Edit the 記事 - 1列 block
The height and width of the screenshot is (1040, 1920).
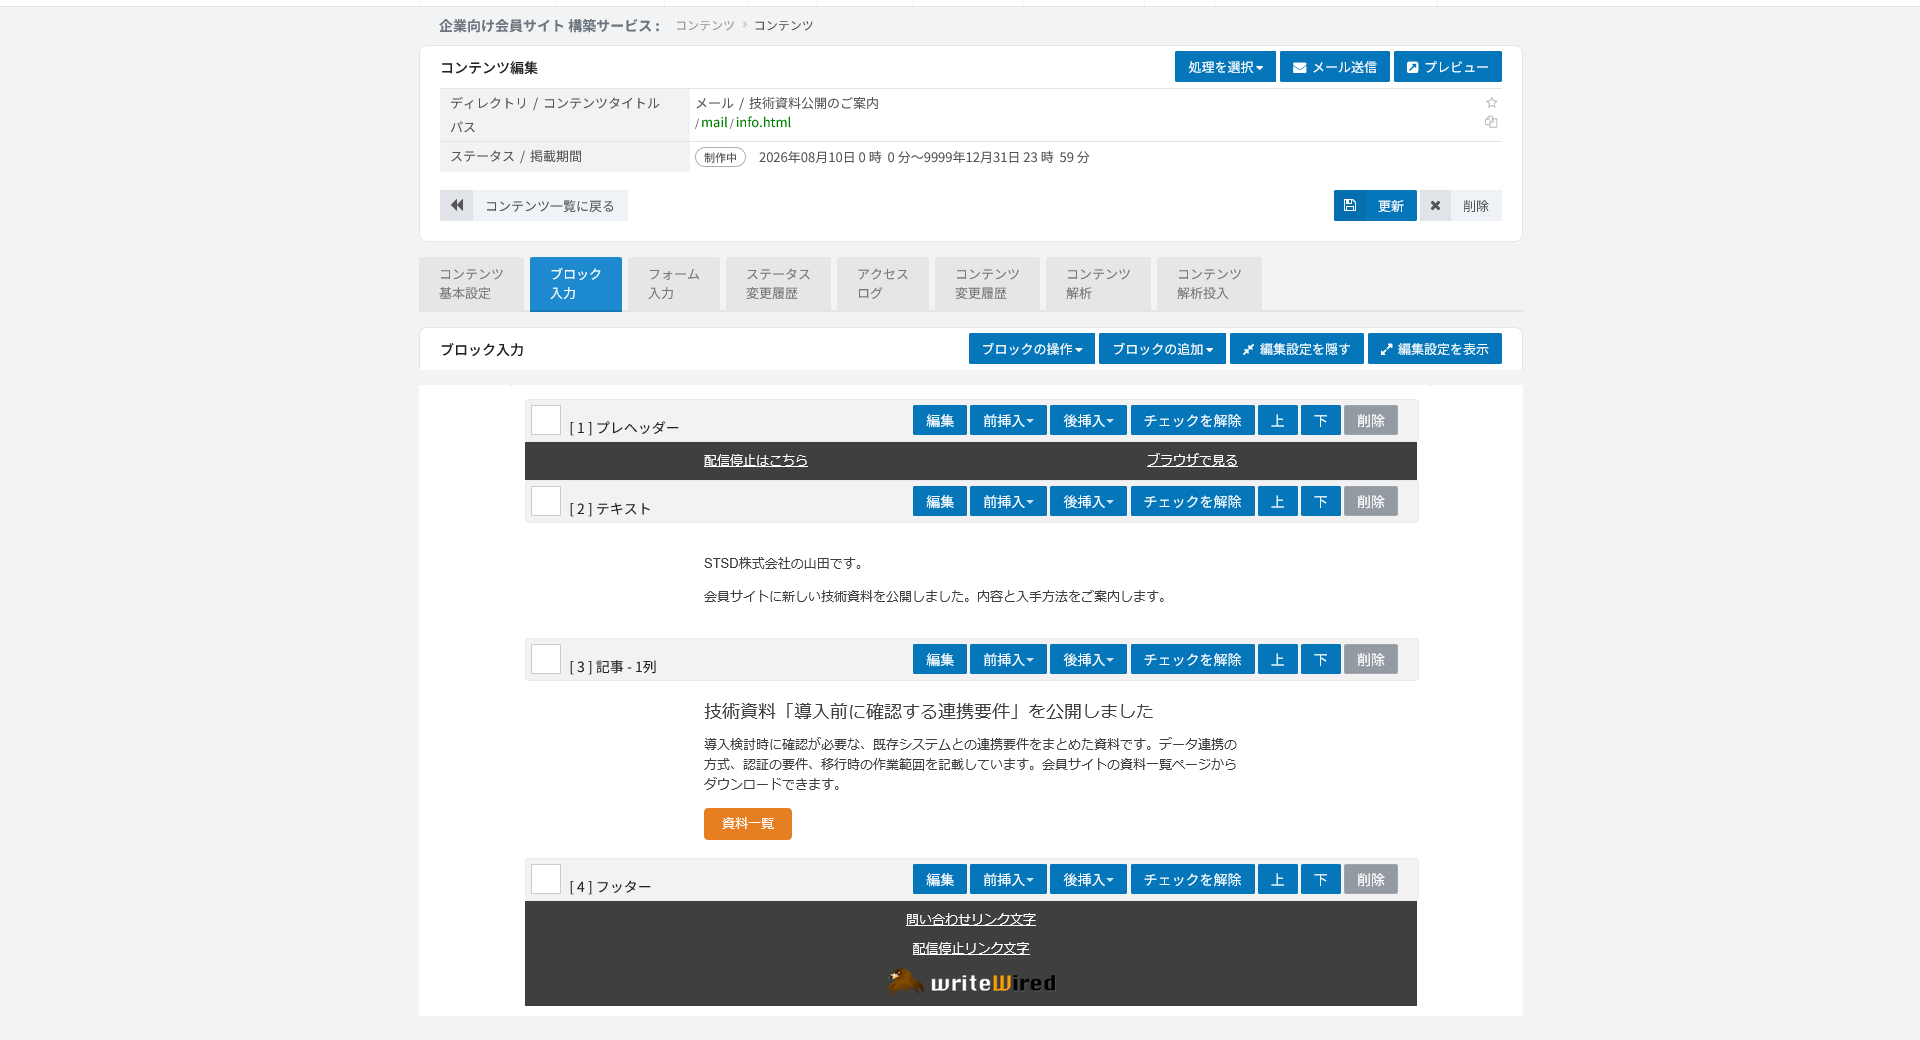click(x=940, y=660)
